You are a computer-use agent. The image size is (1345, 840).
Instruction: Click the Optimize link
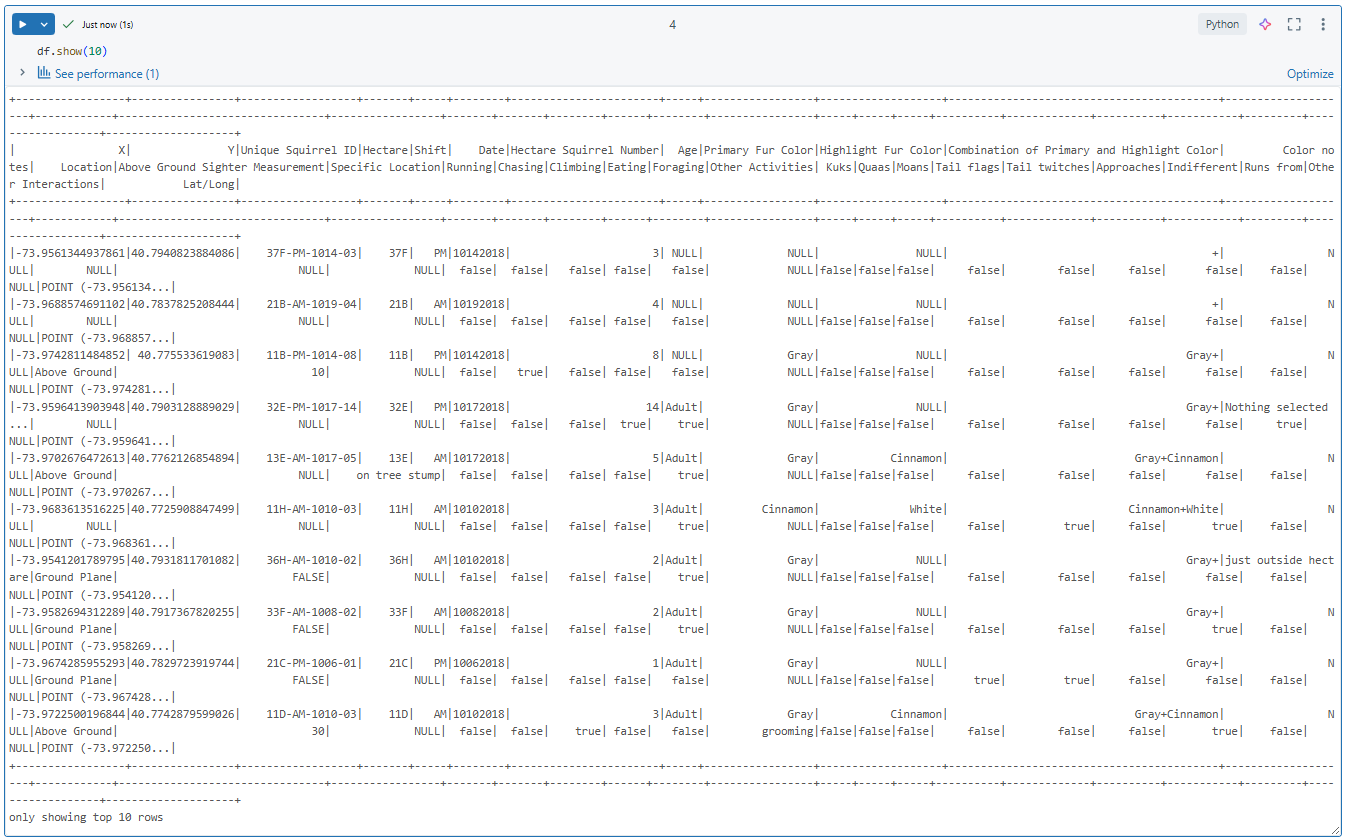1310,73
